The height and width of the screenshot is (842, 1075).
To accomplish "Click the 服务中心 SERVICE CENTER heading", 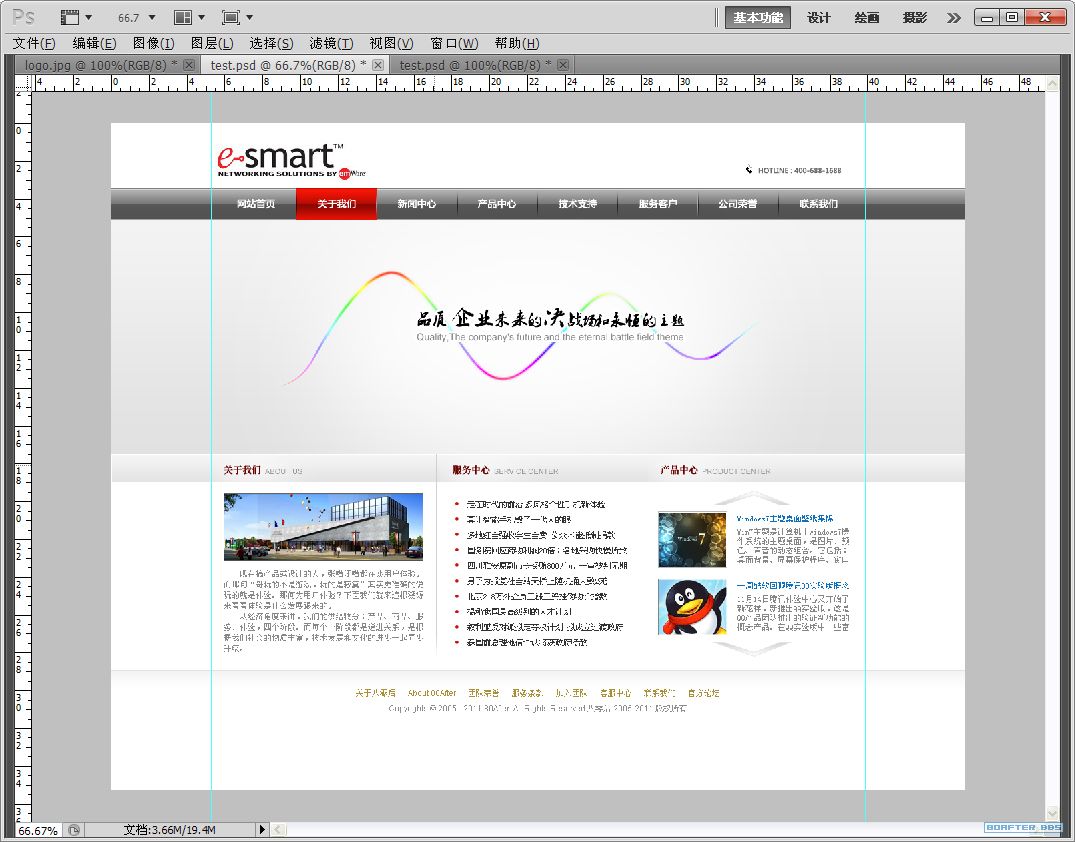I will tap(505, 470).
